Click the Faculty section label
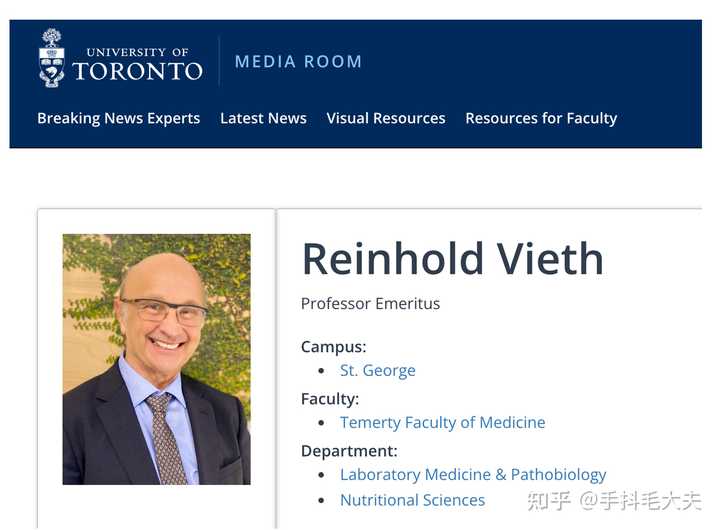 click(330, 398)
